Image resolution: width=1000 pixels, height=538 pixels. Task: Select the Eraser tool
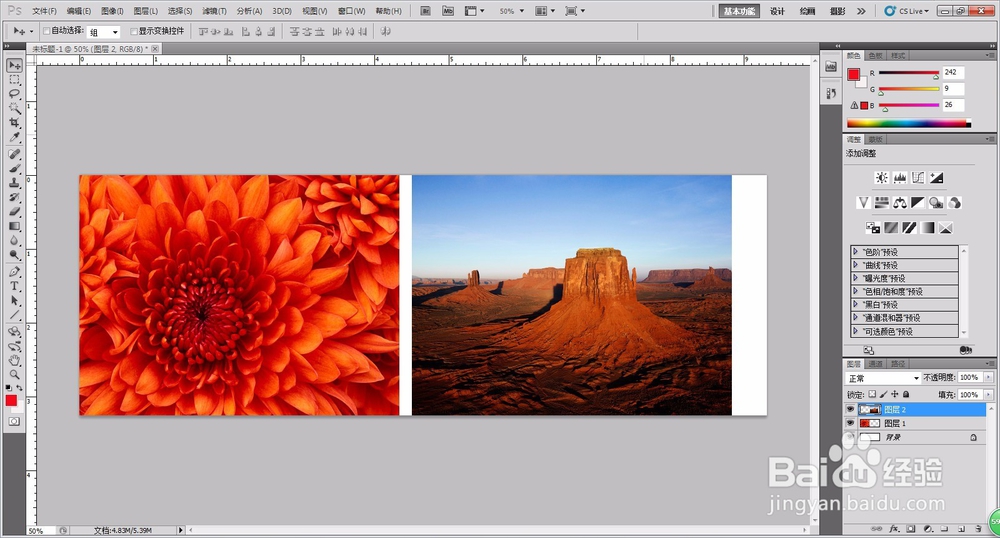click(14, 212)
